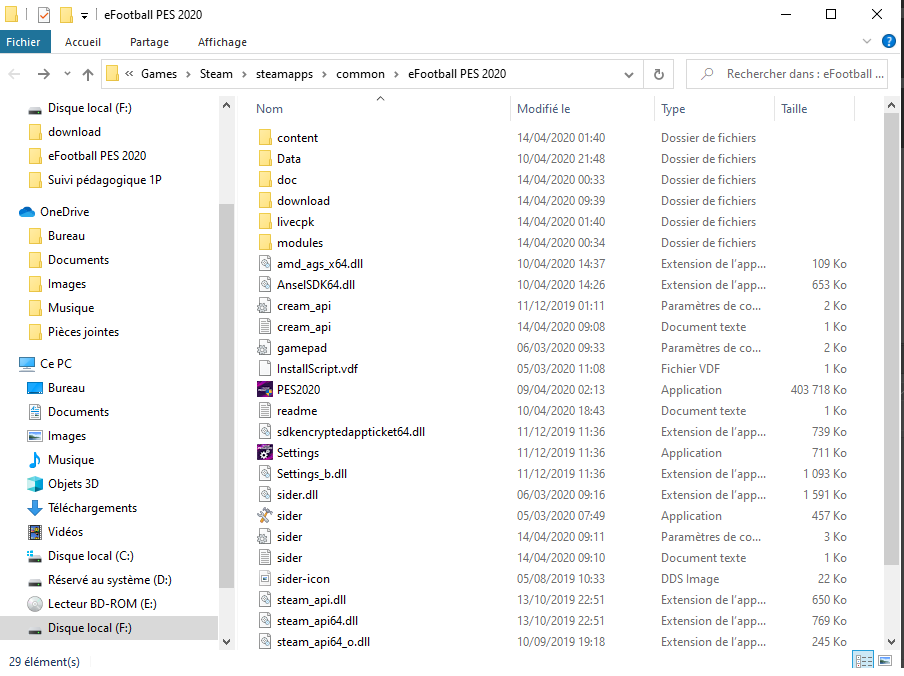Image resolution: width=904 pixels, height=676 pixels.
Task: Select the content folder icon
Action: (265, 137)
